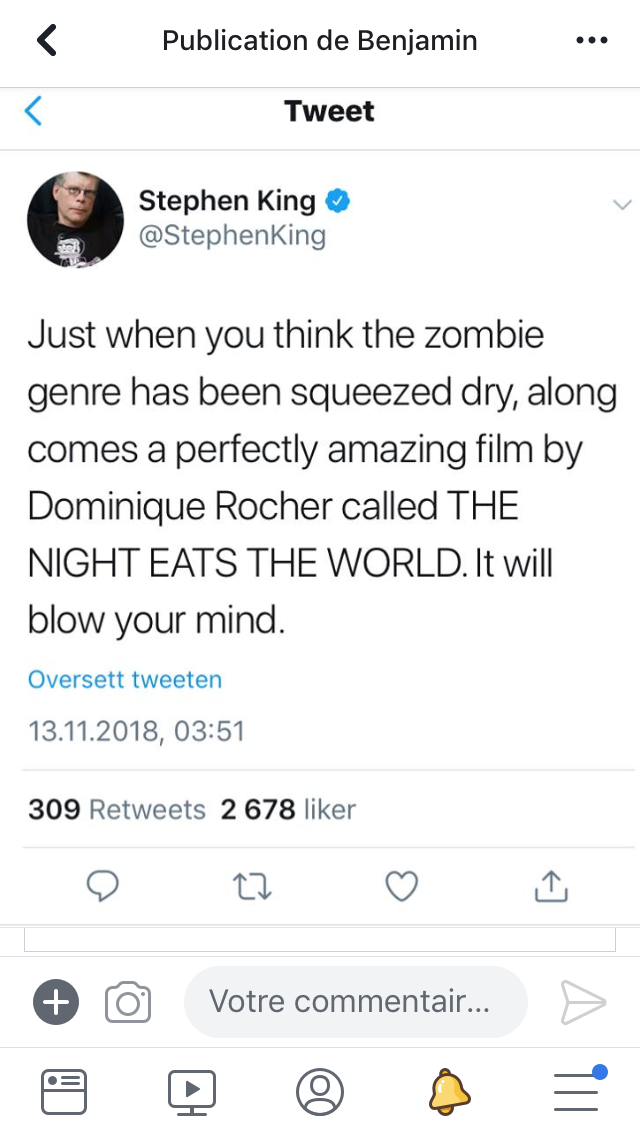Screen dimensions: 640x1136
Task: Expand the tweet options down chevron
Action: (622, 205)
